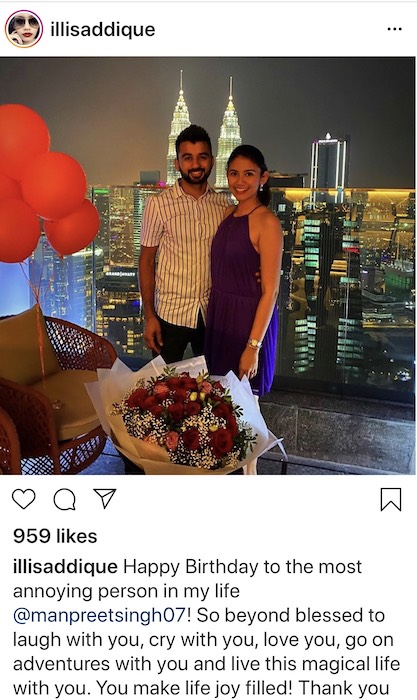The width and height of the screenshot is (417, 700).
Task: Tap the twin towers in the photo
Action: click(204, 132)
